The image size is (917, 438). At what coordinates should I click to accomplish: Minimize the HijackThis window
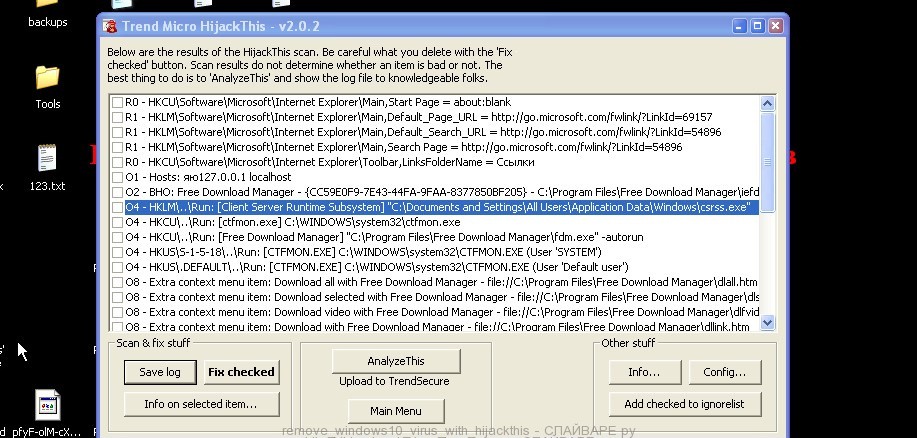(739, 26)
